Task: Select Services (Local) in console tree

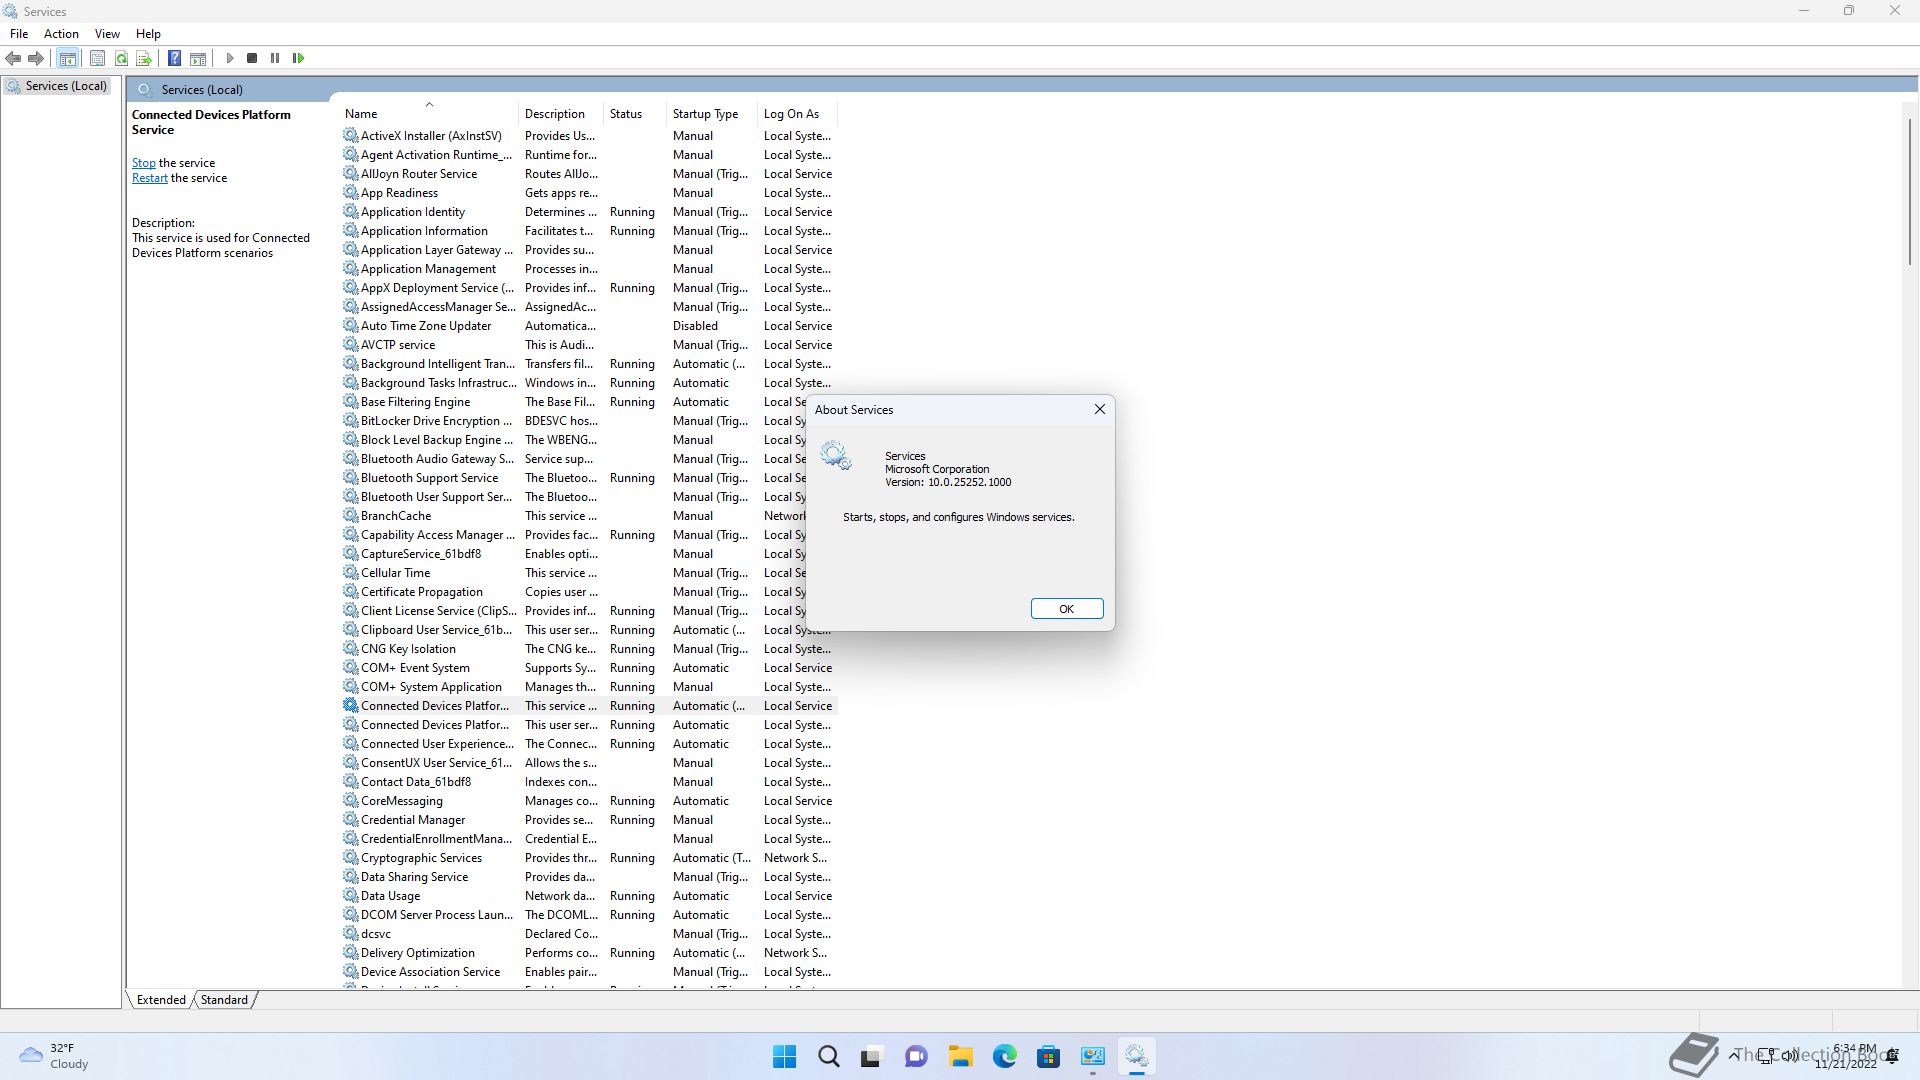Action: [x=66, y=86]
